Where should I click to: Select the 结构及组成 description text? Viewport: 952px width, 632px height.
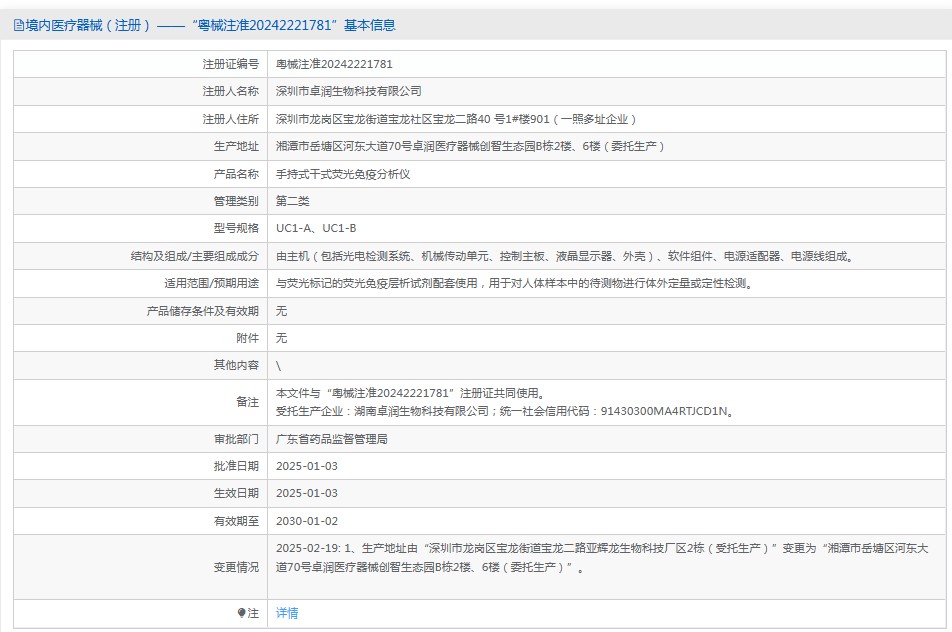tap(563, 256)
